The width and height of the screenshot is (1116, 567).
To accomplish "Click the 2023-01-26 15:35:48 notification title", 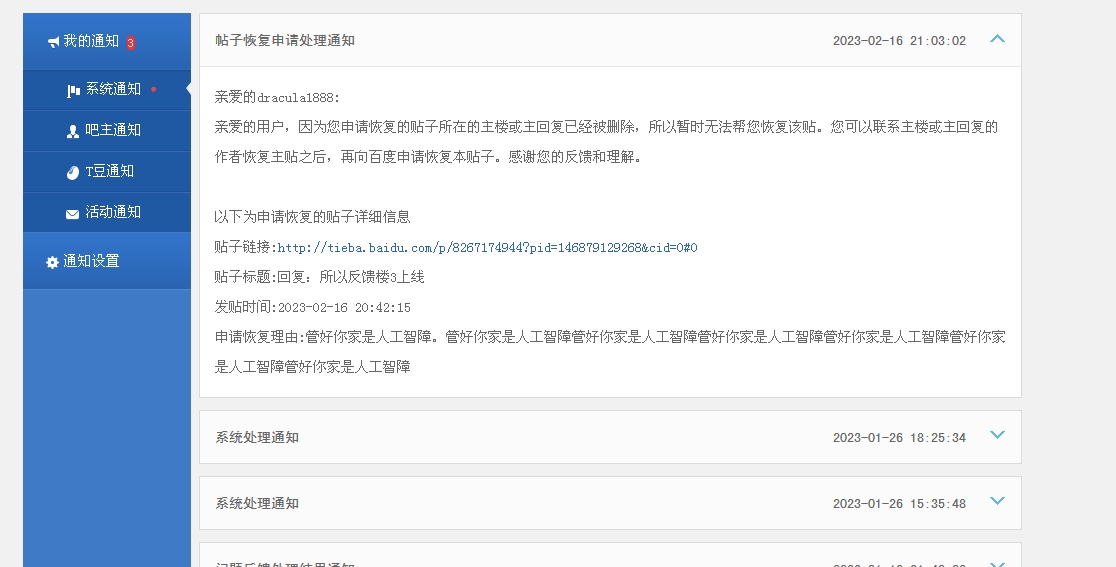I will pyautogui.click(x=257, y=504).
